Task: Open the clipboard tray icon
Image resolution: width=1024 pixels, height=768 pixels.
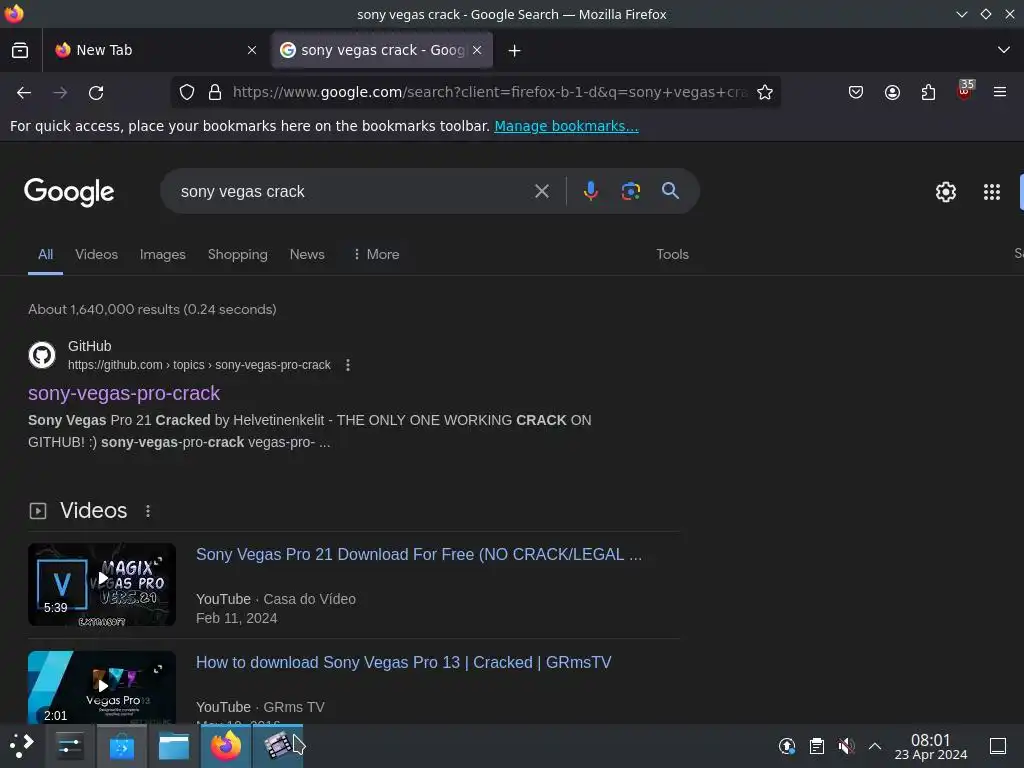Action: [x=816, y=746]
